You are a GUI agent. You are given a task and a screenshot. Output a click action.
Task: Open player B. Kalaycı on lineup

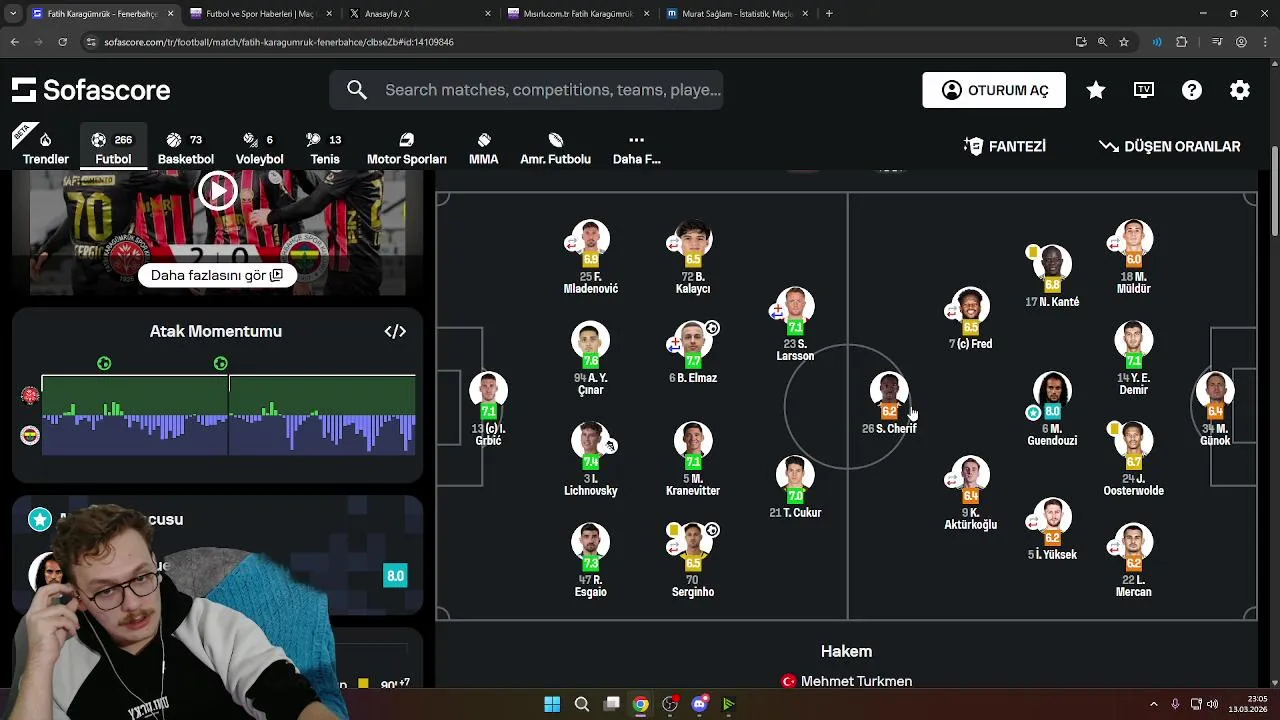pyautogui.click(x=693, y=257)
